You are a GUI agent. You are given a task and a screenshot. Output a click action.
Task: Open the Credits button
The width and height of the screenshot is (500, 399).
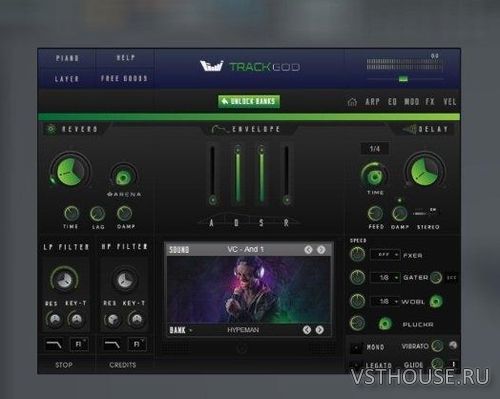click(123, 365)
